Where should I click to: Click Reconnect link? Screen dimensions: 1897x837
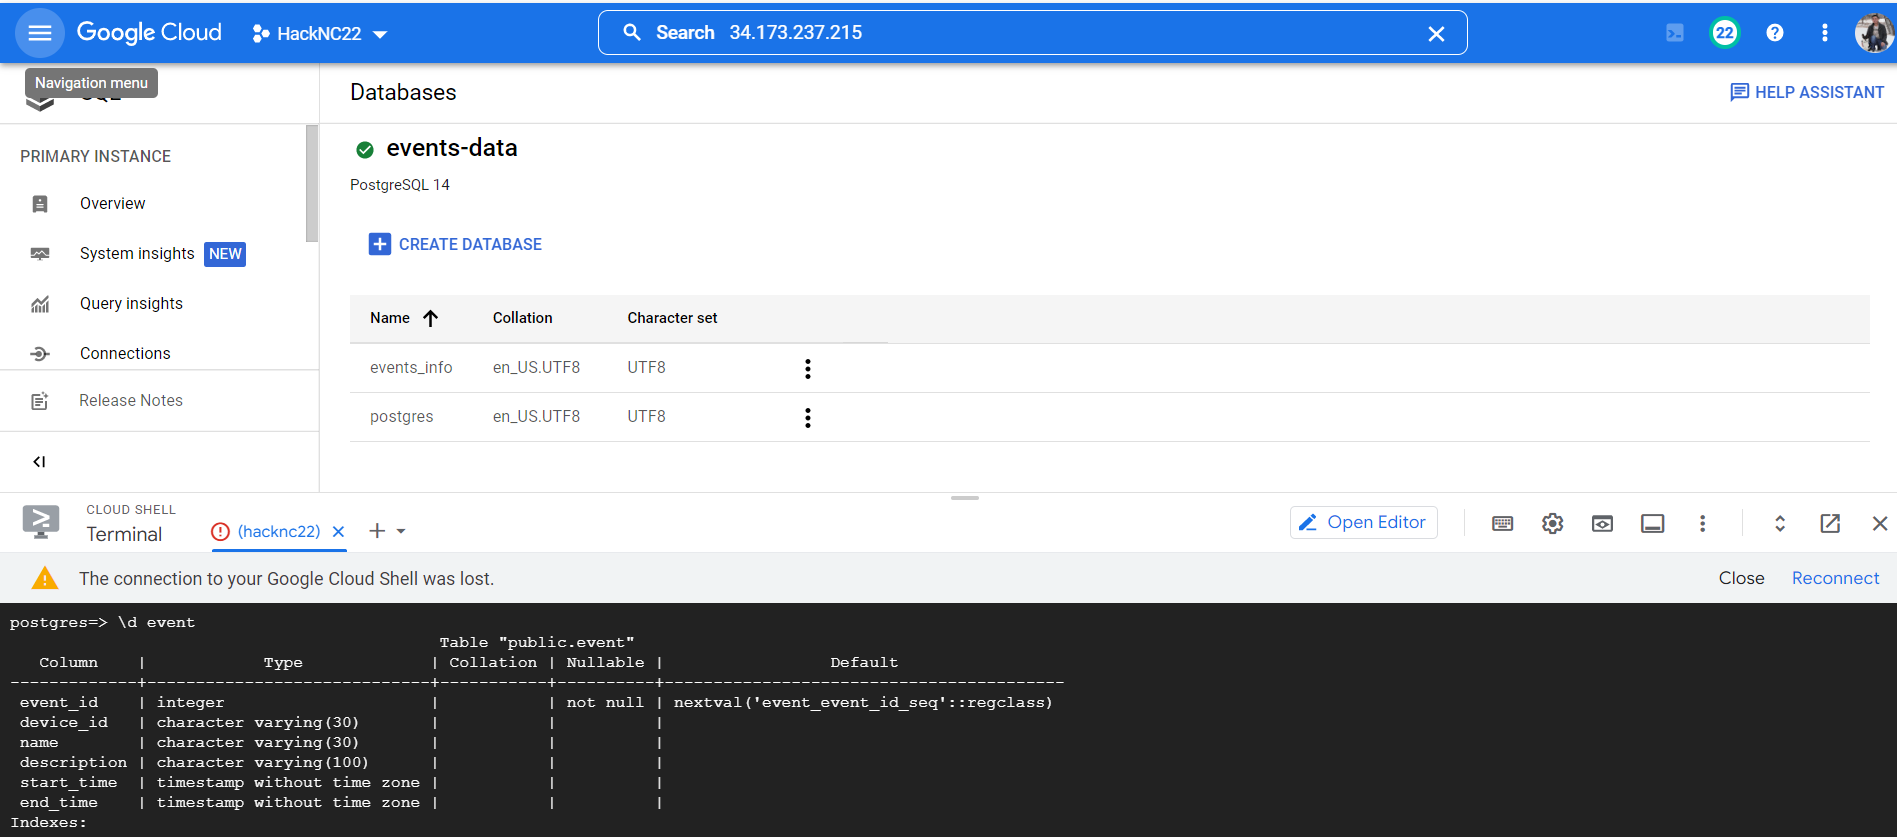[x=1835, y=578]
